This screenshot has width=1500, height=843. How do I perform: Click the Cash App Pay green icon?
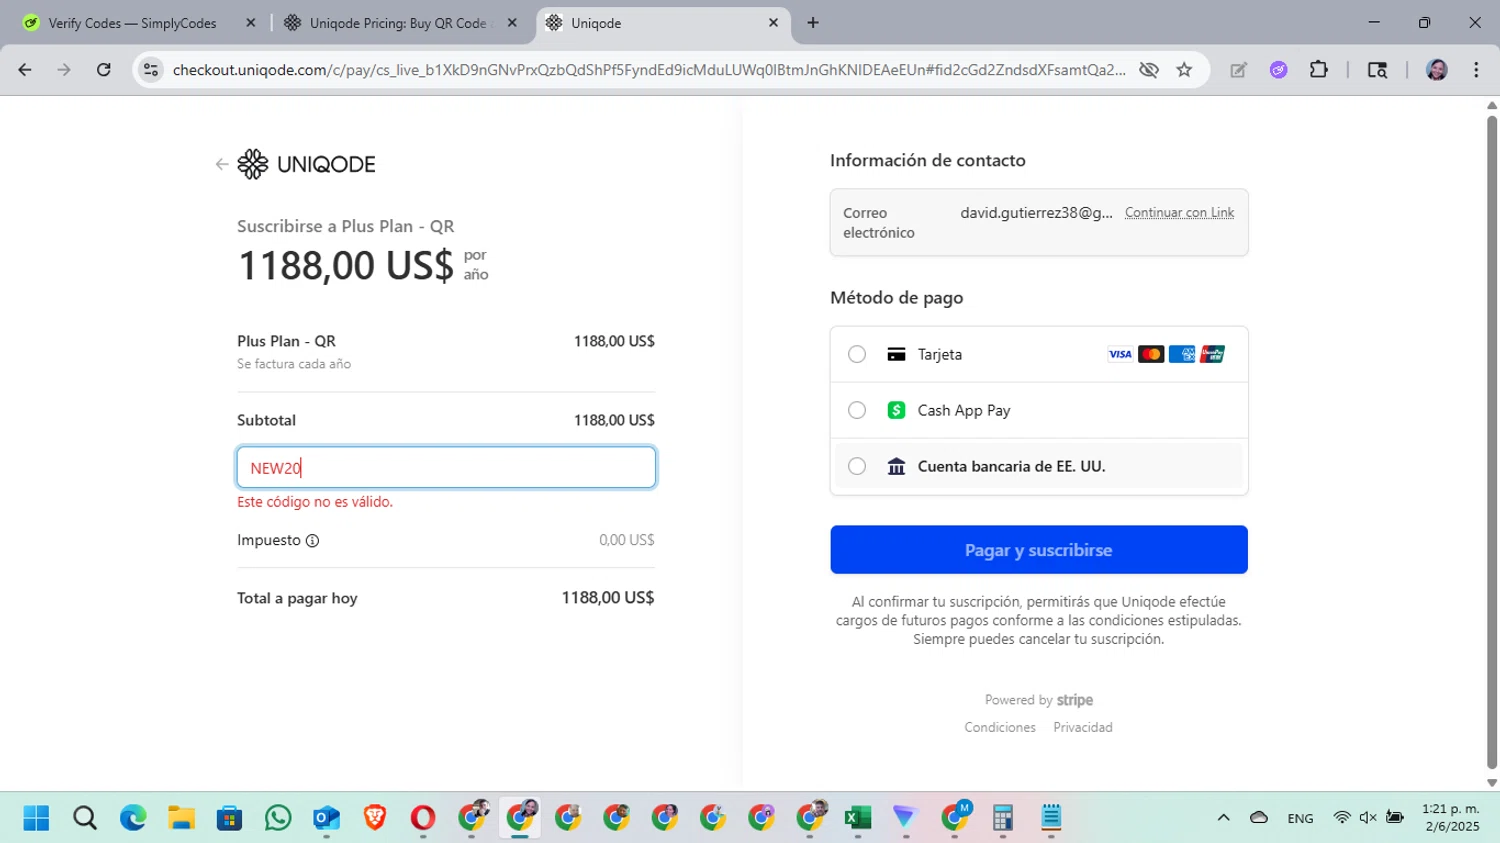click(896, 410)
